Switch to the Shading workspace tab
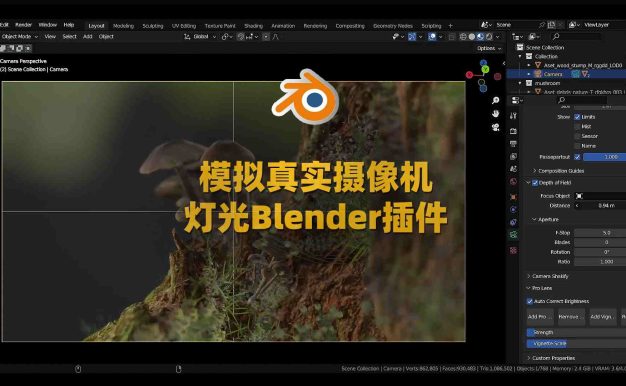 pos(254,26)
